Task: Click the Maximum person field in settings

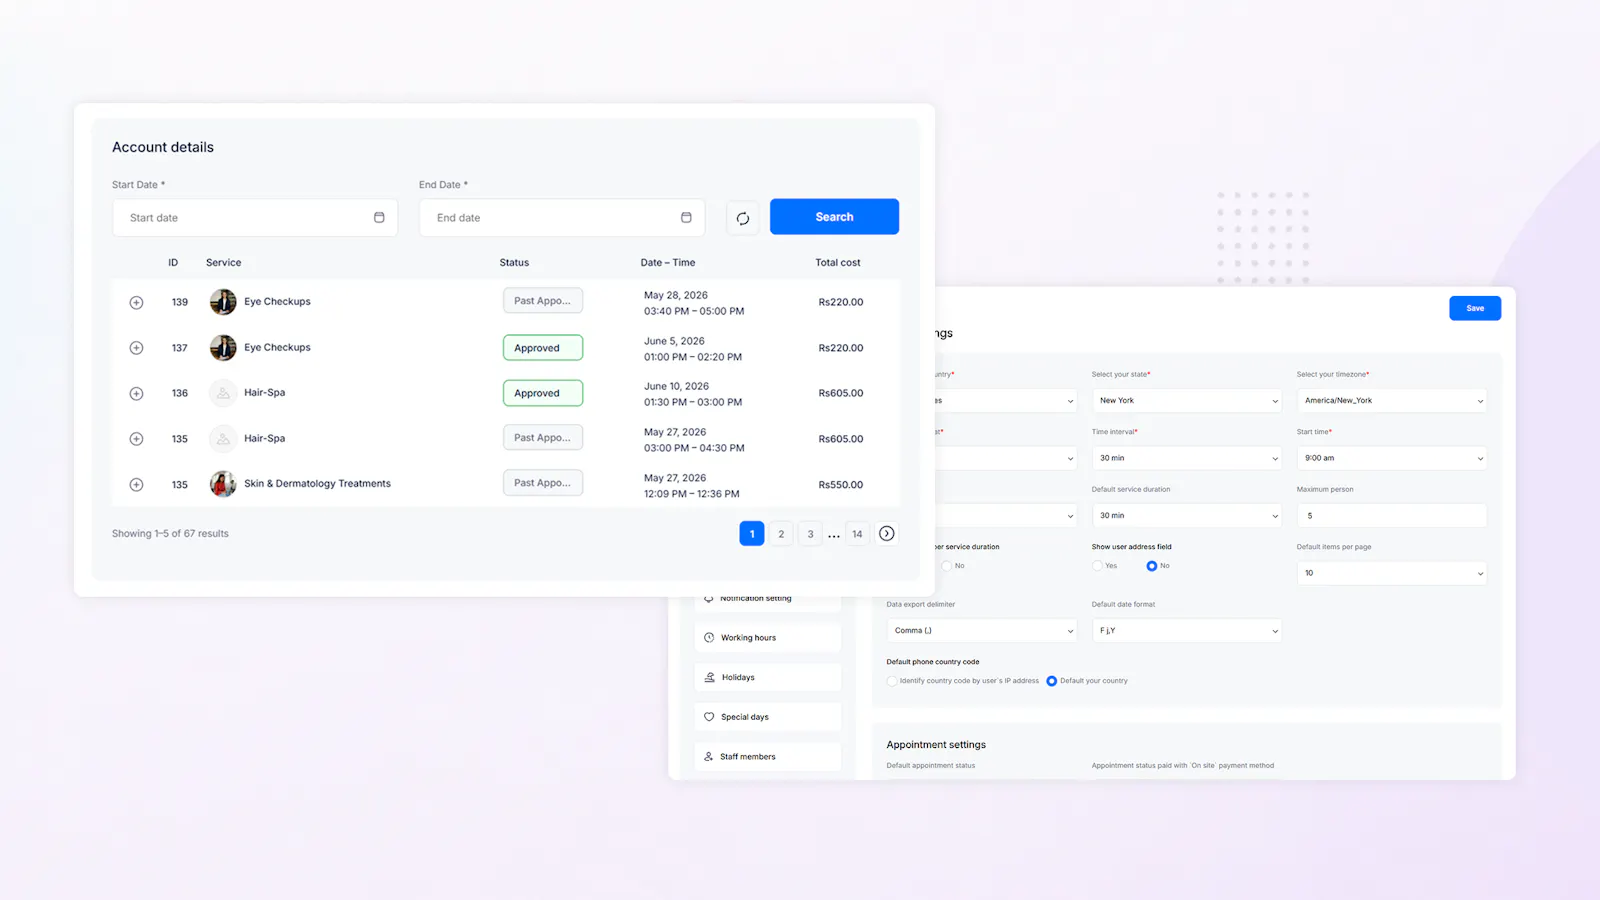Action: click(1391, 516)
